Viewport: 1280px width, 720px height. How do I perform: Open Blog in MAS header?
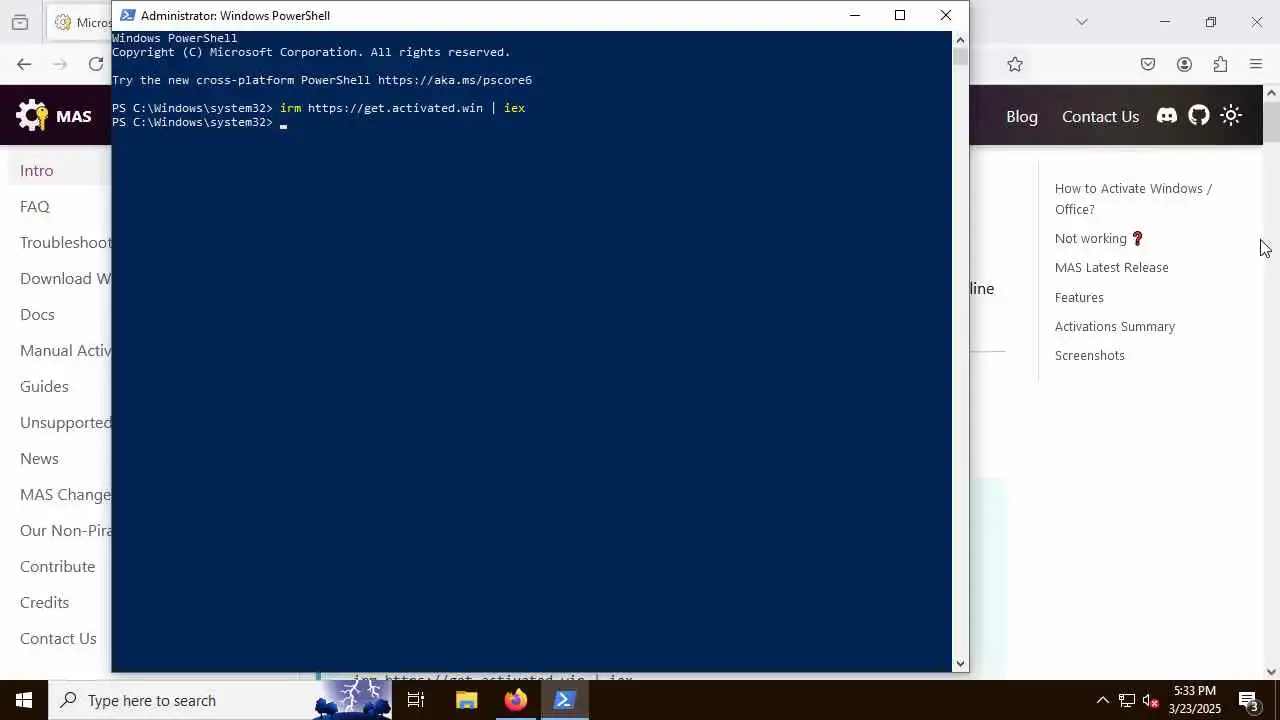[1022, 116]
